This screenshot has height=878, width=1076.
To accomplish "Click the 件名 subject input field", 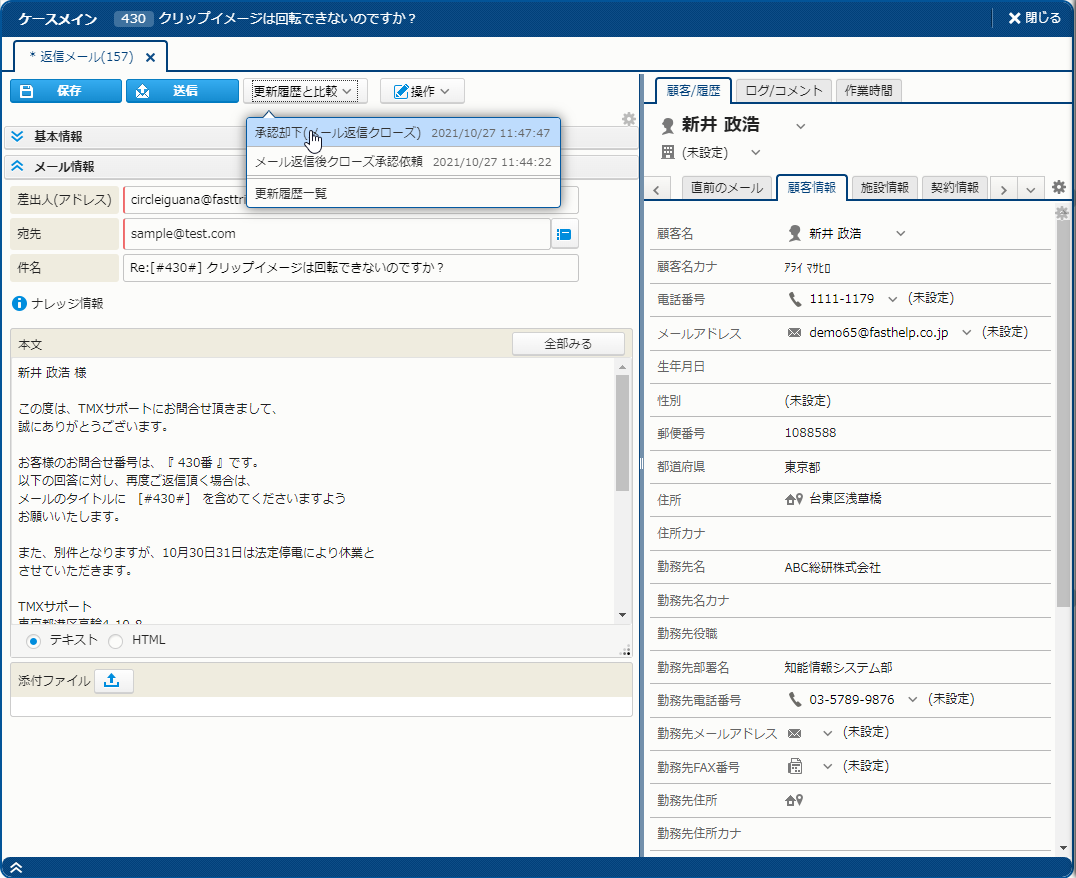I will tap(350, 268).
